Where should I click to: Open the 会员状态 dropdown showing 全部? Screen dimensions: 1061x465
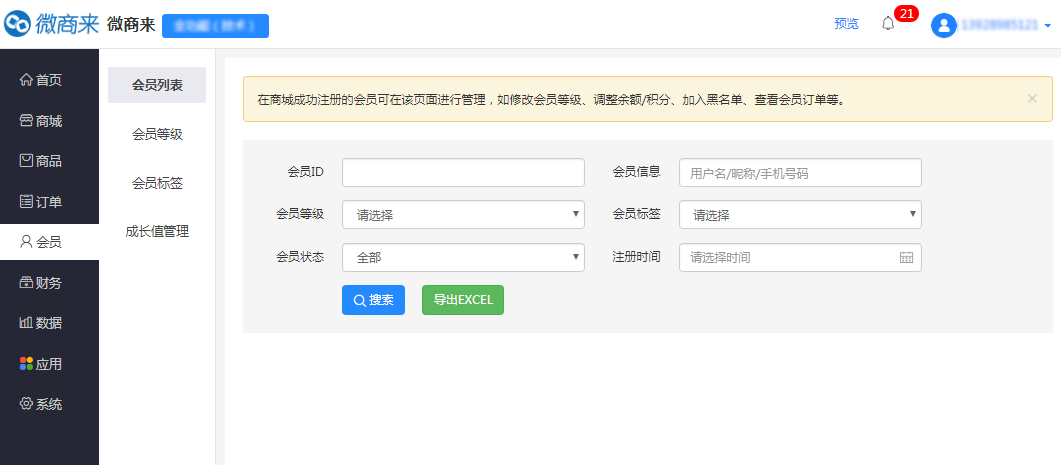pyautogui.click(x=463, y=257)
